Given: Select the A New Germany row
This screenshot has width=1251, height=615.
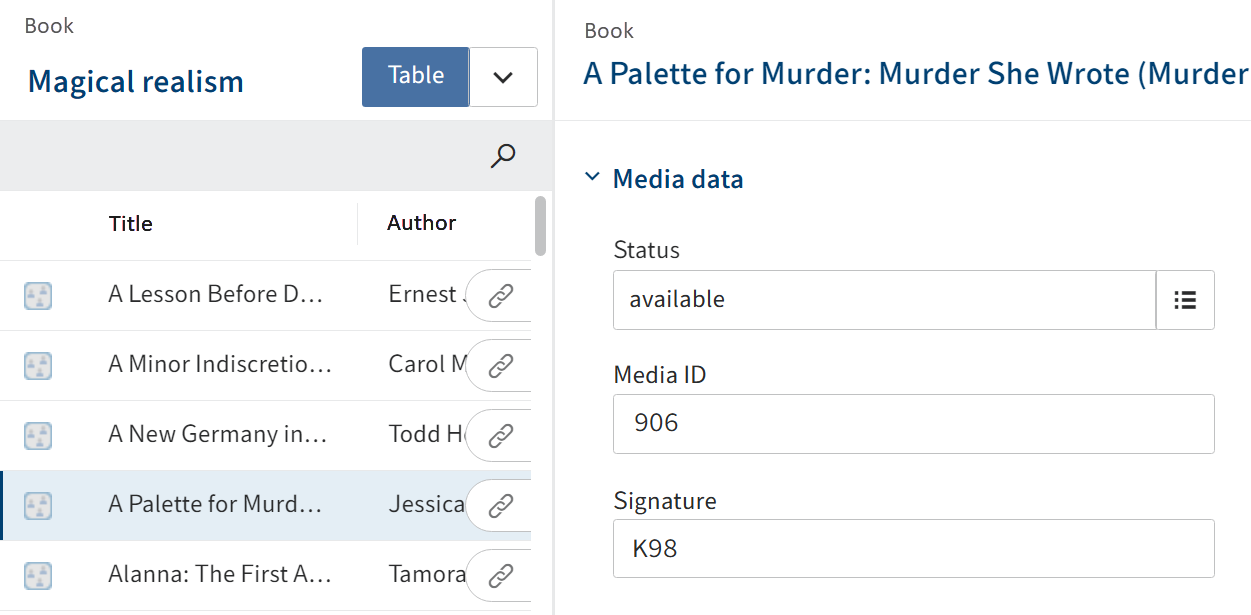Looking at the screenshot, I should pyautogui.click(x=218, y=435).
